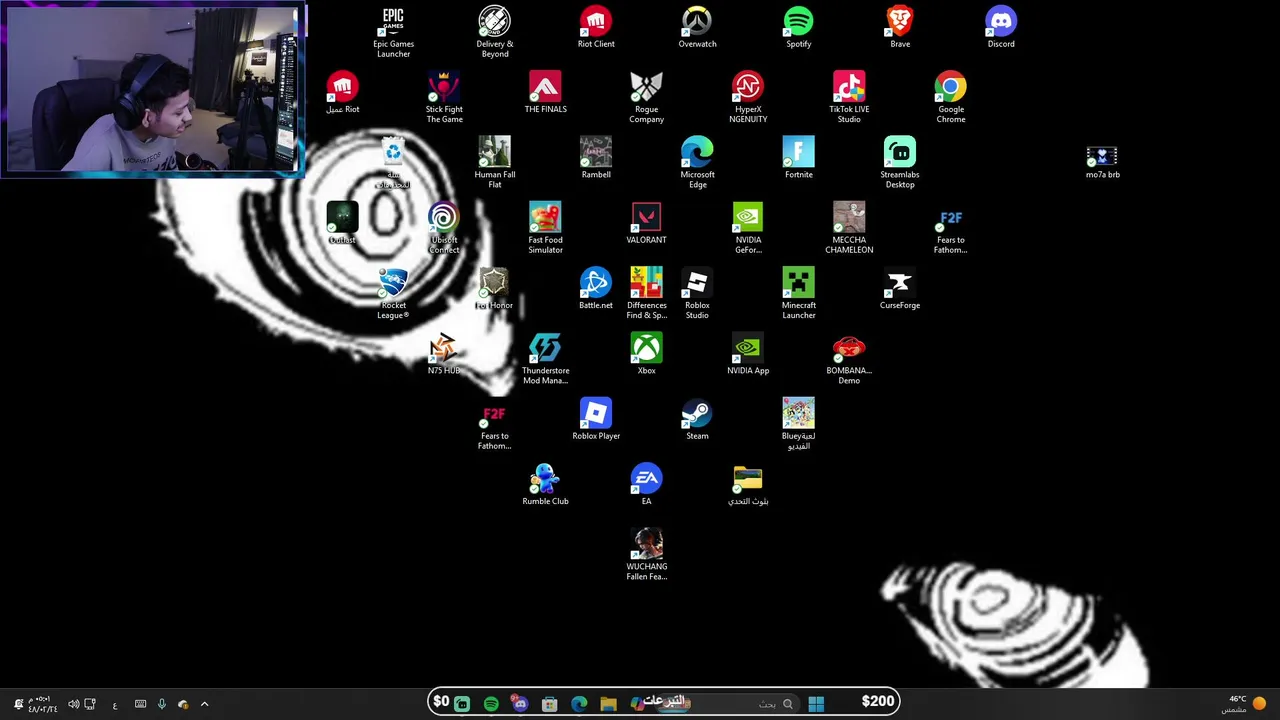The image size is (1280, 720).
Task: Select the عميل Riot desktop shortcut
Action: (x=342, y=93)
